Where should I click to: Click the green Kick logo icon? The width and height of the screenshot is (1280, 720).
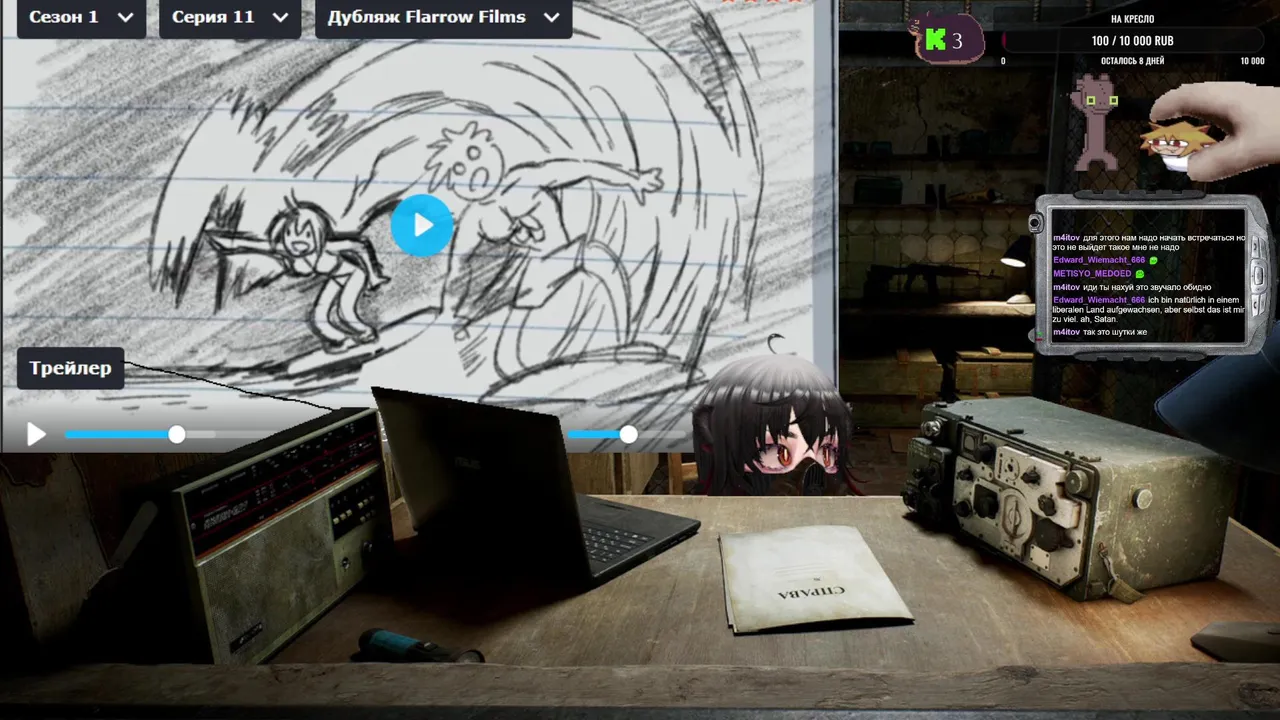tap(936, 40)
